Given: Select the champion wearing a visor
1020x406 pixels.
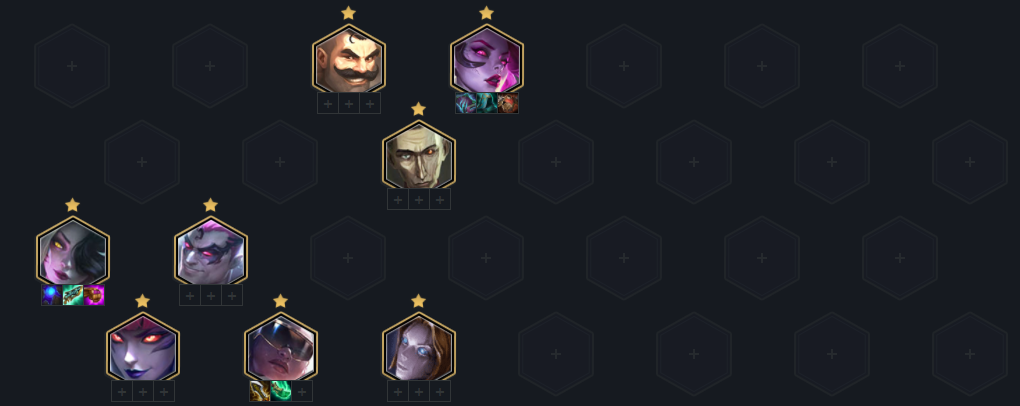Looking at the screenshot, I should pyautogui.click(x=280, y=347).
